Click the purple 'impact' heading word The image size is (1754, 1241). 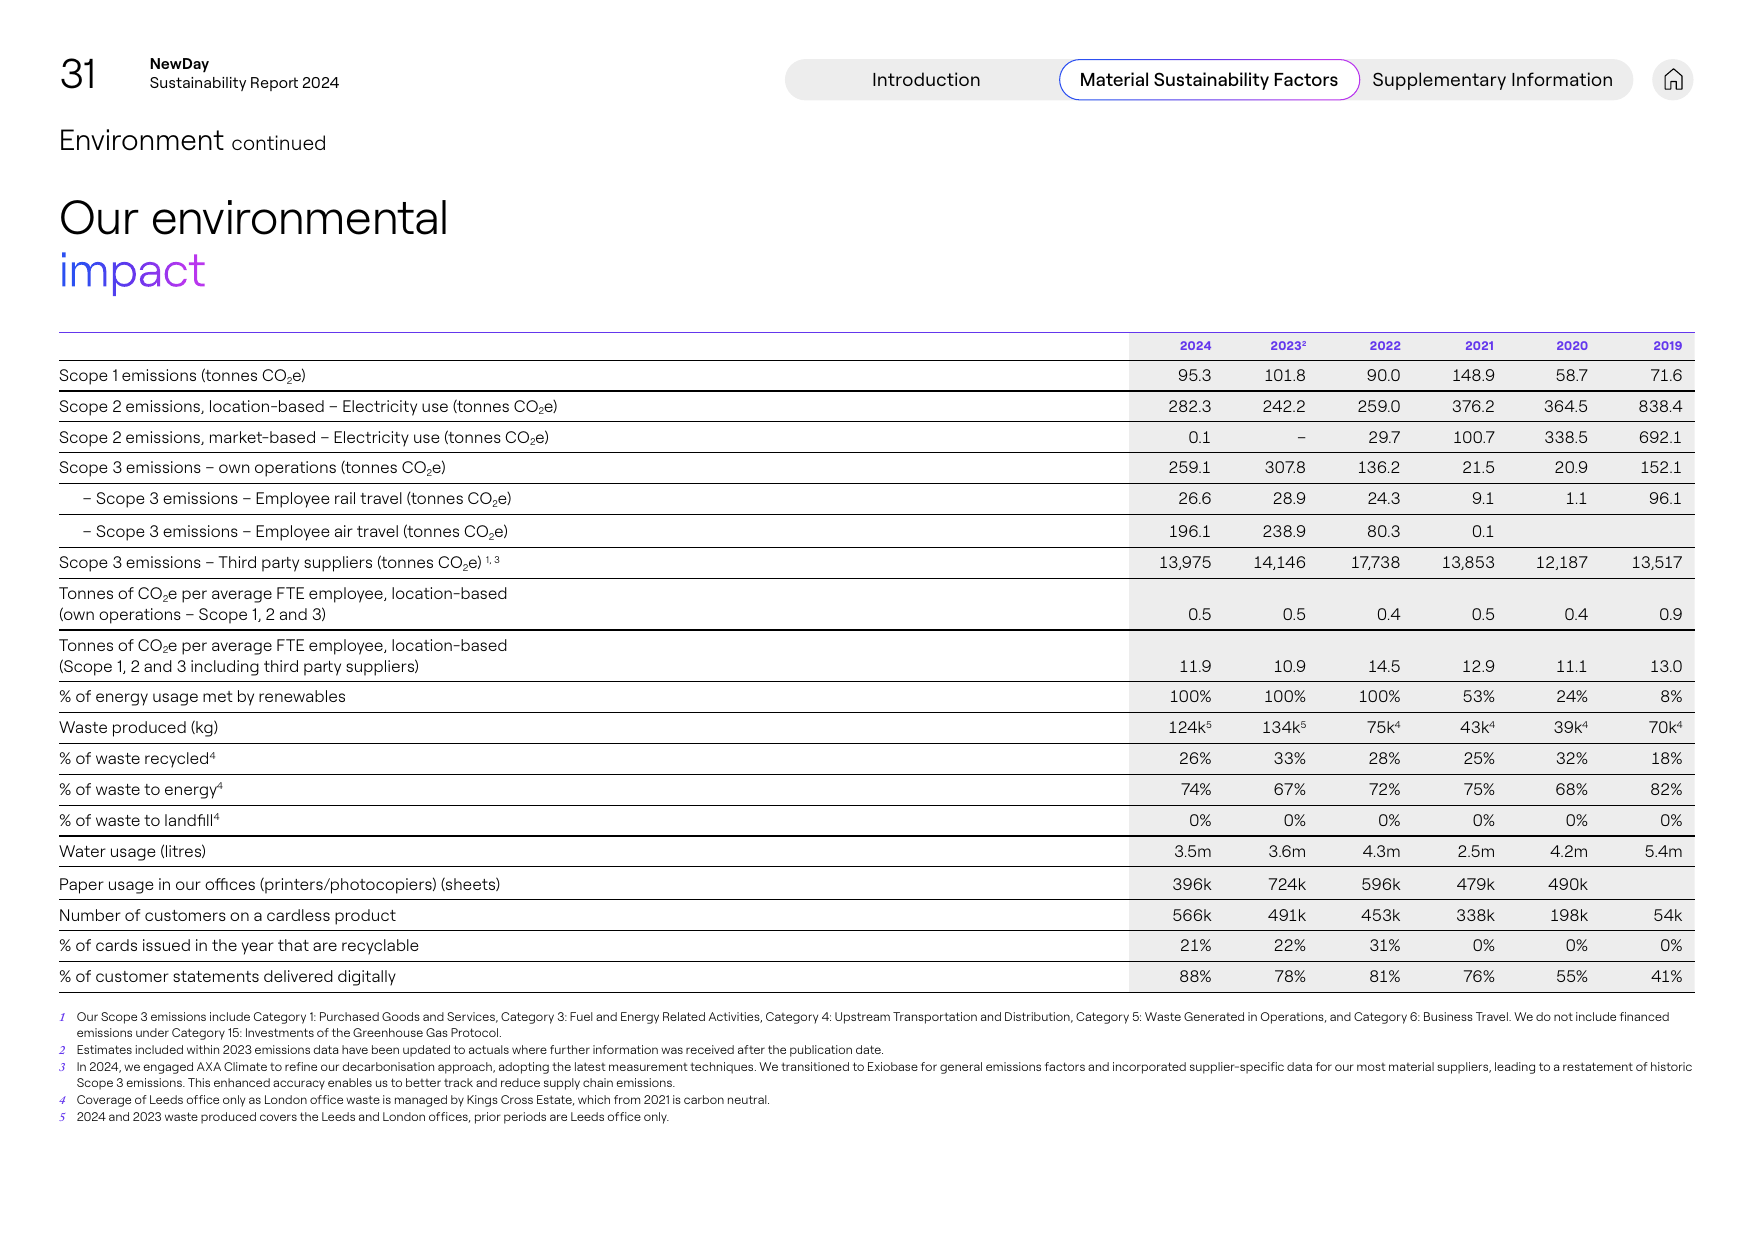132,270
